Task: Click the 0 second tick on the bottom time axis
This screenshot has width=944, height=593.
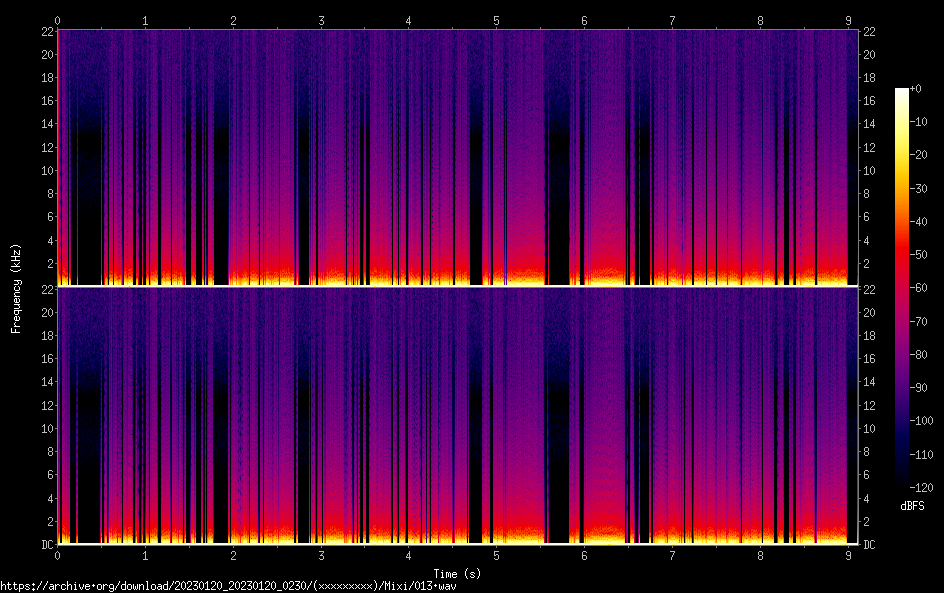Action: [x=58, y=555]
